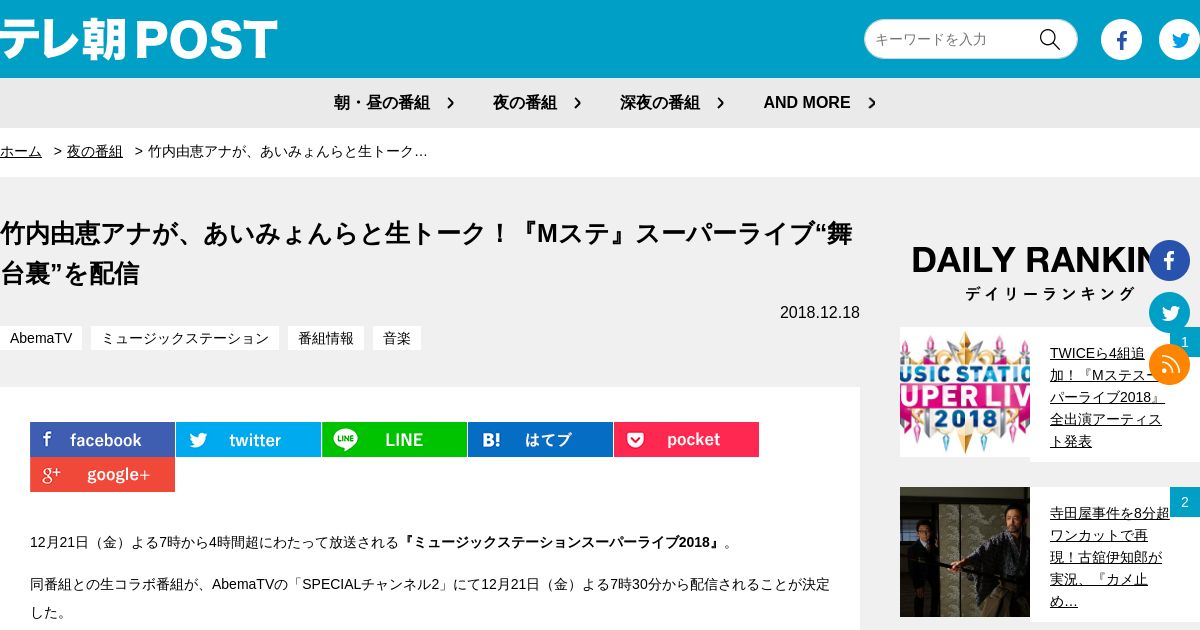Select the AbemaTV tag

[41, 338]
